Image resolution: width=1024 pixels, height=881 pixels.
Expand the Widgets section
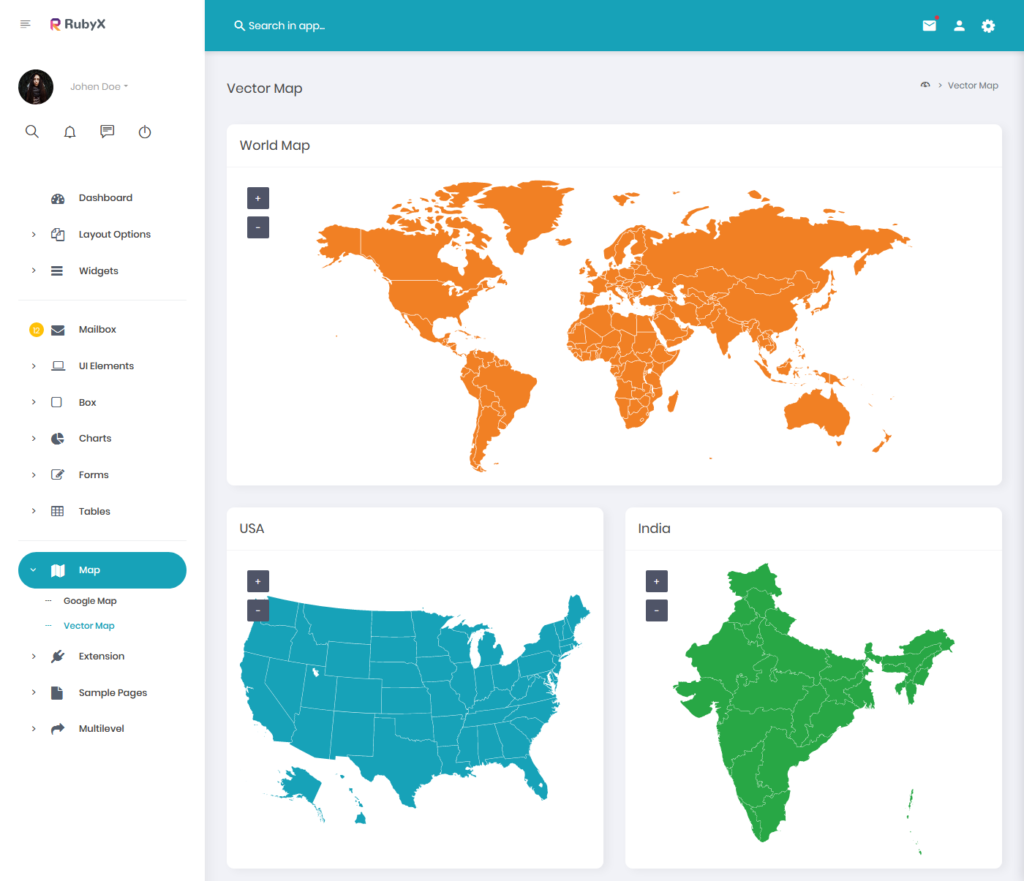click(x=97, y=270)
